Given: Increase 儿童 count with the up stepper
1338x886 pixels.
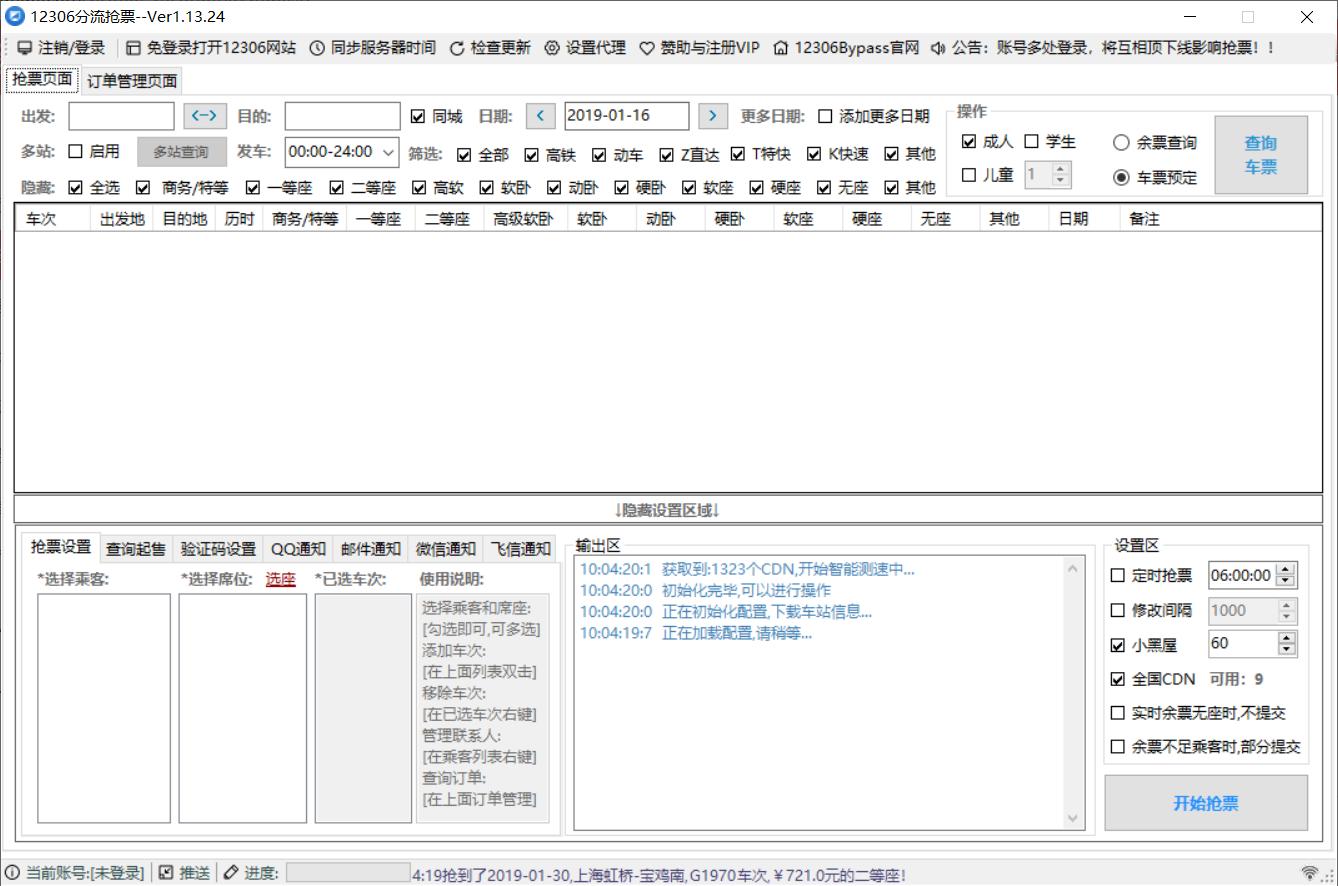Looking at the screenshot, I should click(1062, 169).
